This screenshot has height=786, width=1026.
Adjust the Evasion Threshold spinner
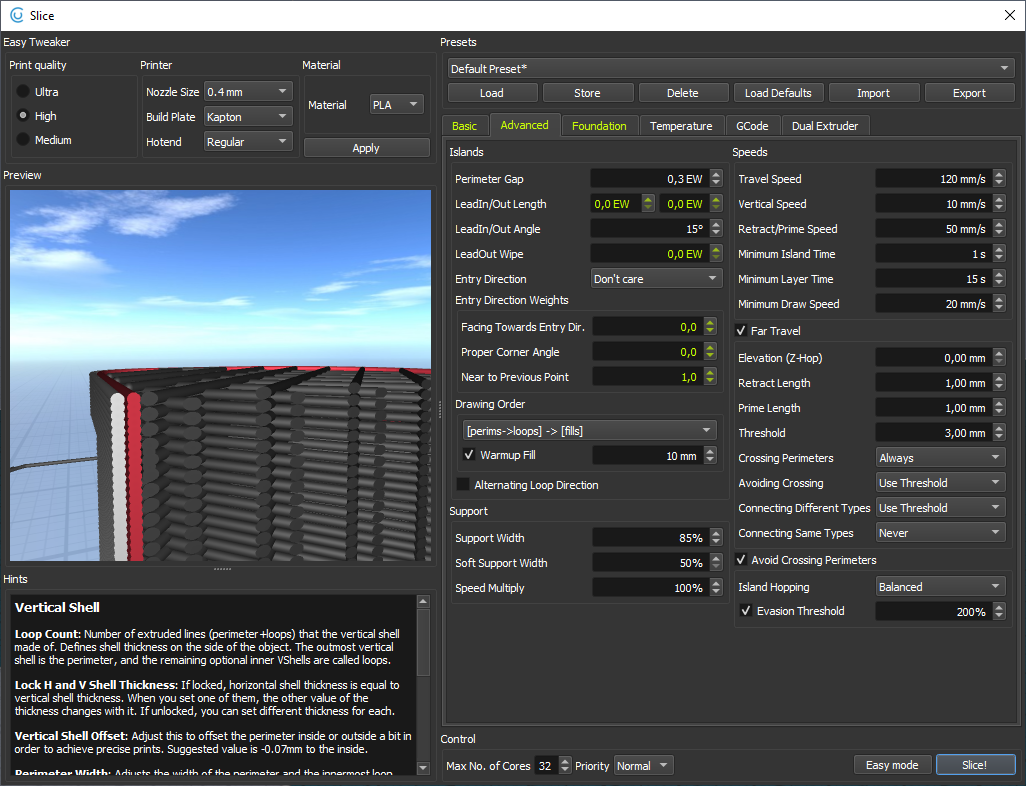click(x=999, y=611)
